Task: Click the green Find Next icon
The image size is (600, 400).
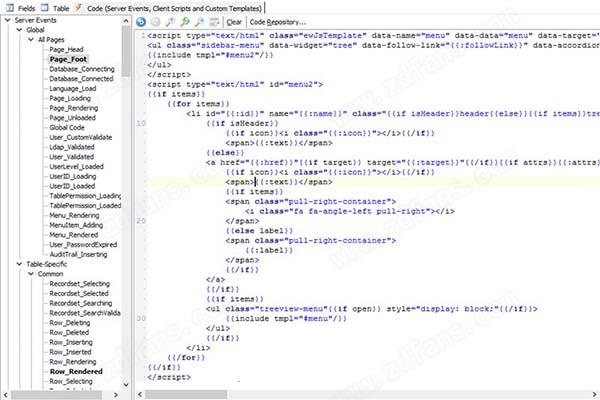Action: pos(185,22)
